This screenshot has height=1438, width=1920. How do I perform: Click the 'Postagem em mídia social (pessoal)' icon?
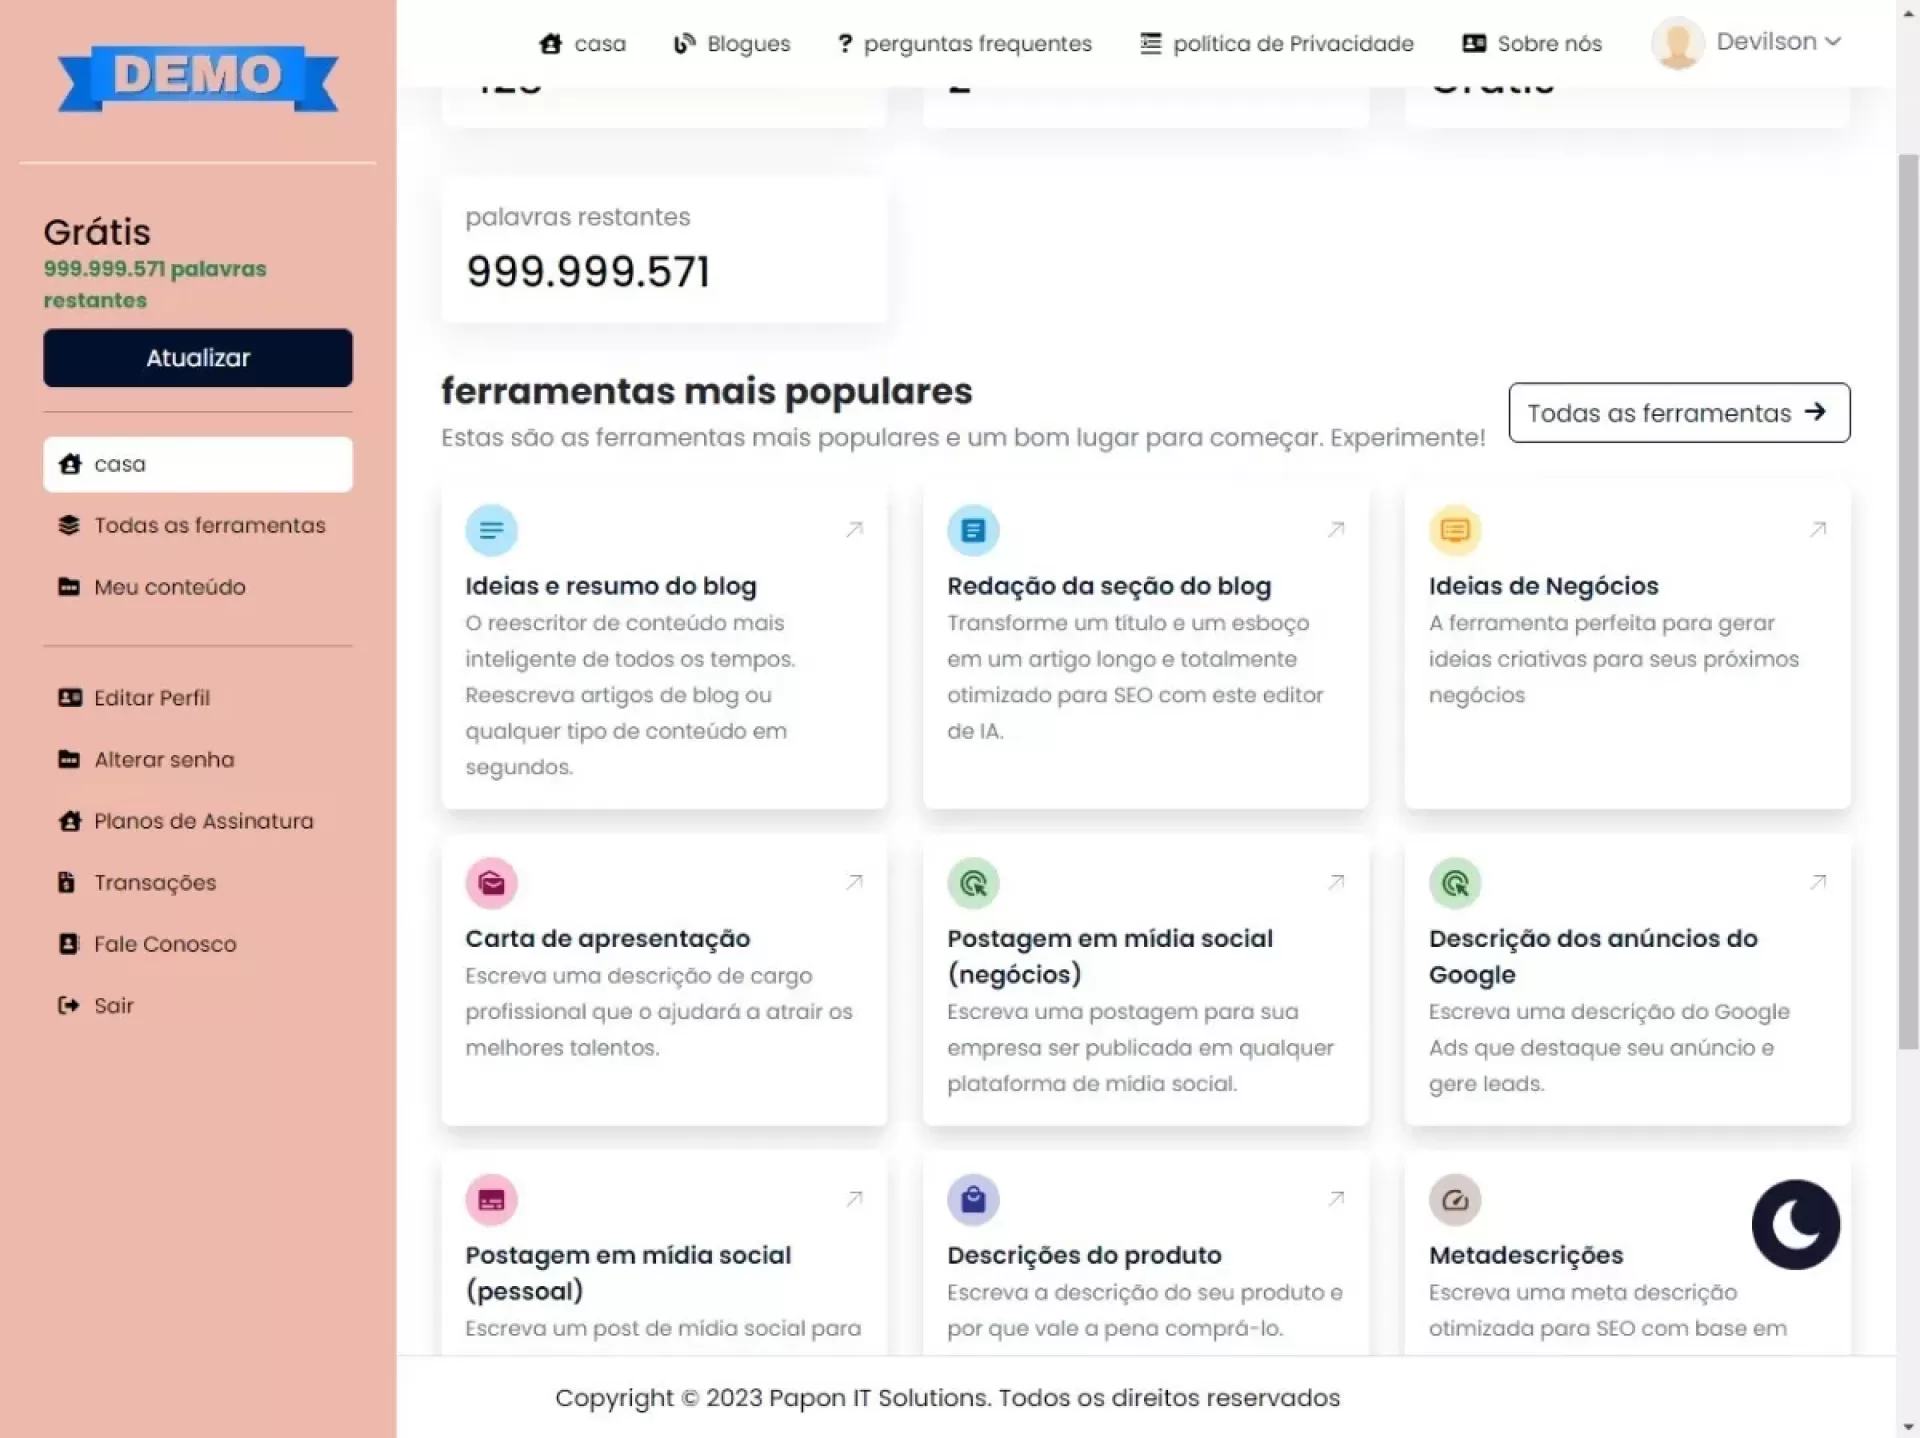(x=491, y=1199)
